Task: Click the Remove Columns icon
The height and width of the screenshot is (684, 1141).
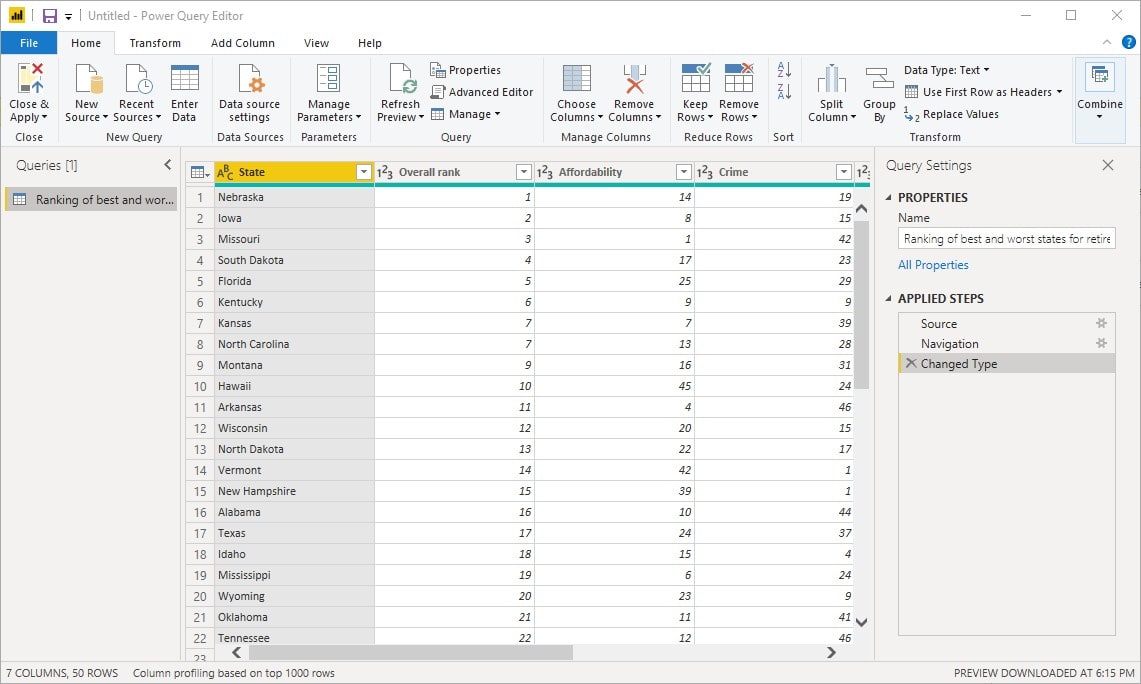Action: 634,79
